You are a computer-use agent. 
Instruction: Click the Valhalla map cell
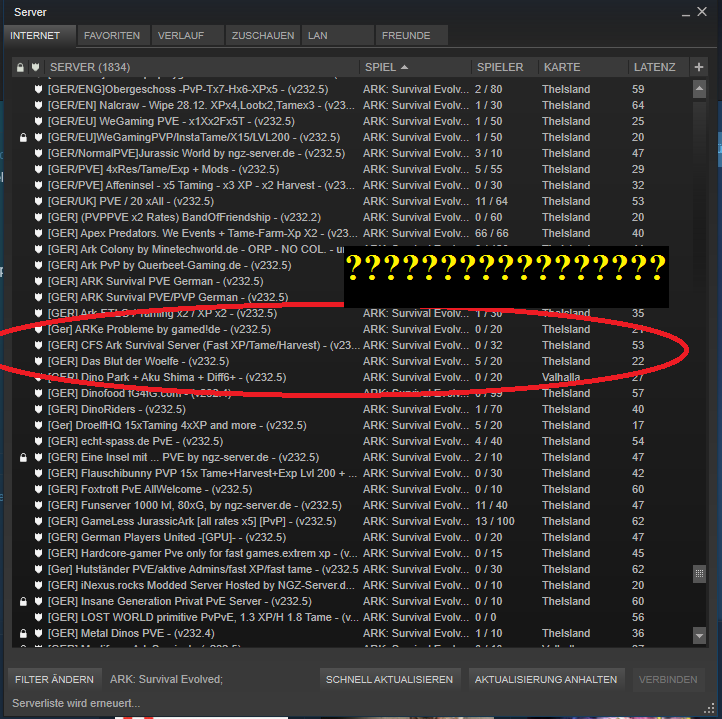561,378
